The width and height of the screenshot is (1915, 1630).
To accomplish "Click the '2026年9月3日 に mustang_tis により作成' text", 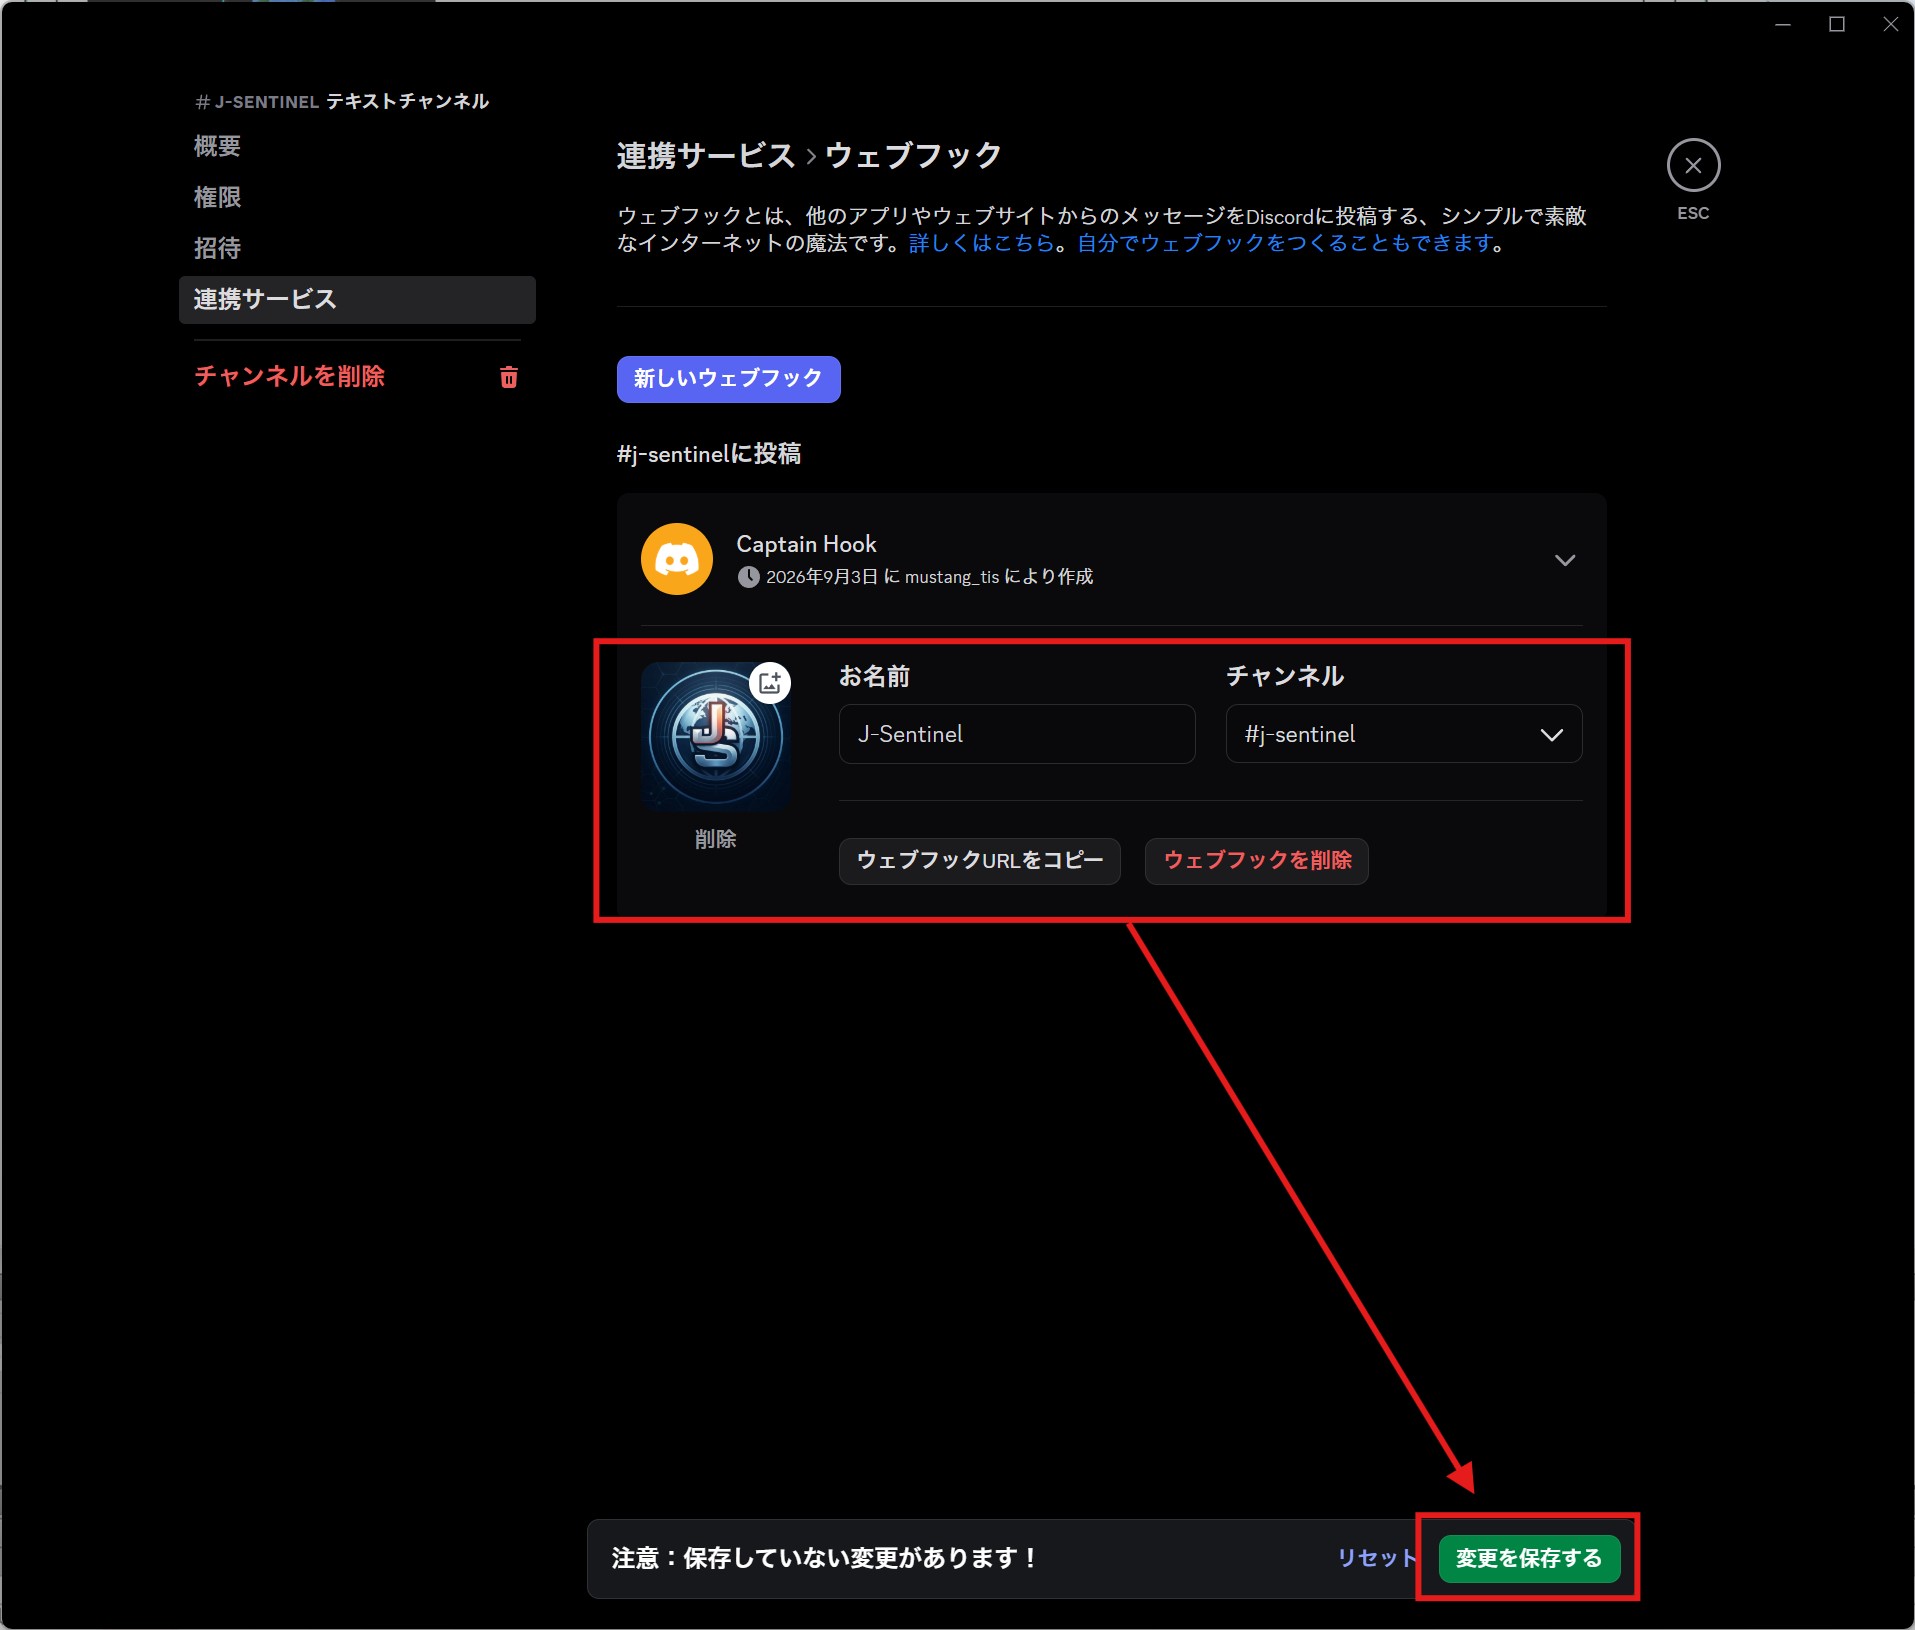I will 929,577.
